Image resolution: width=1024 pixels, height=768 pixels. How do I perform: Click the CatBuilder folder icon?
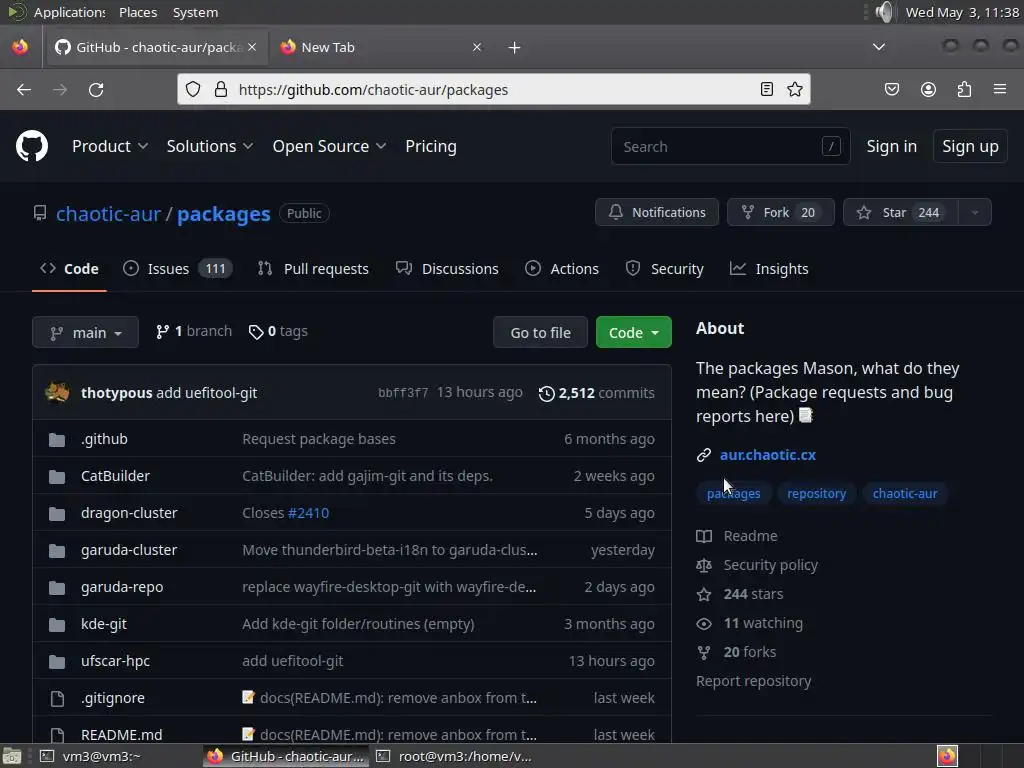pyautogui.click(x=57, y=477)
